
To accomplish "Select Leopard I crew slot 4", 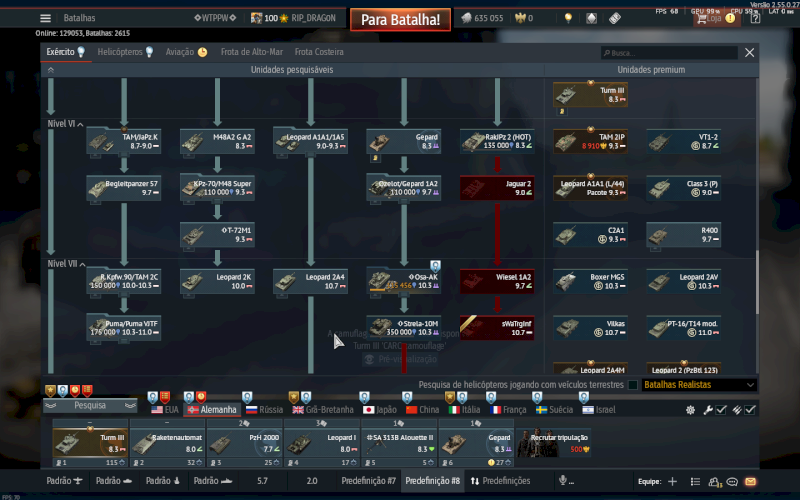I will tap(322, 442).
